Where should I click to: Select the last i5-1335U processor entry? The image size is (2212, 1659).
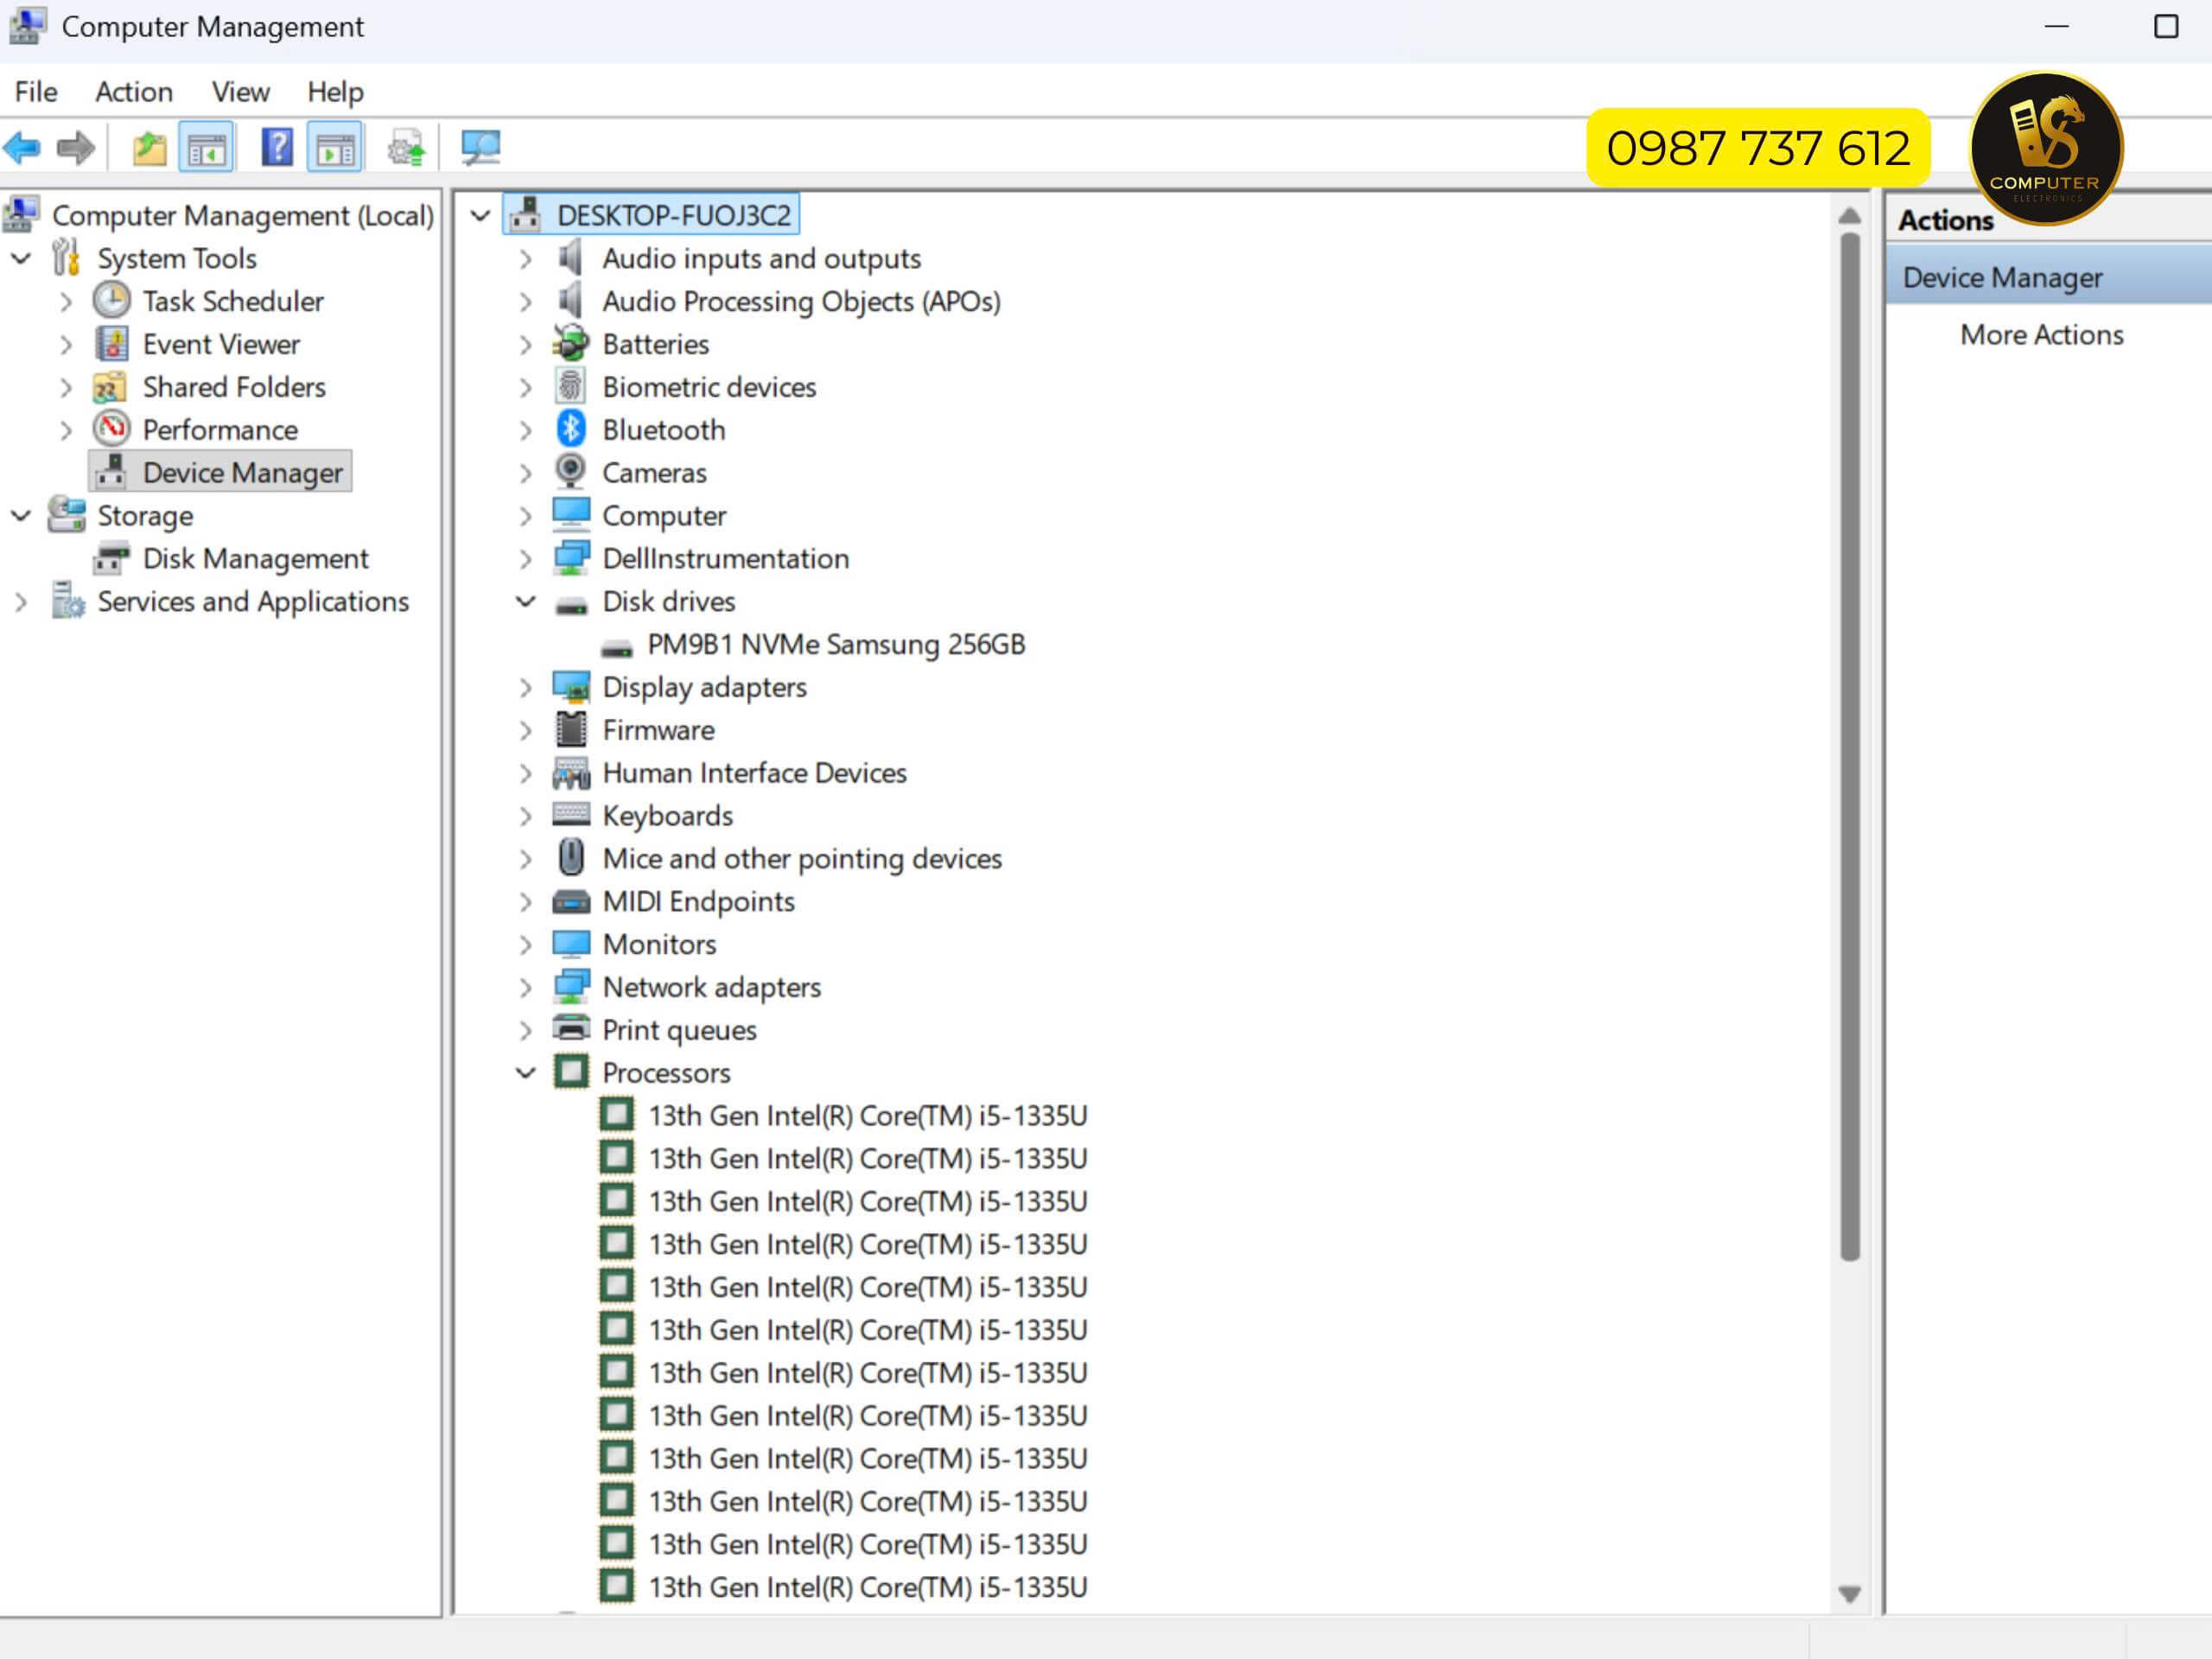tap(867, 1587)
